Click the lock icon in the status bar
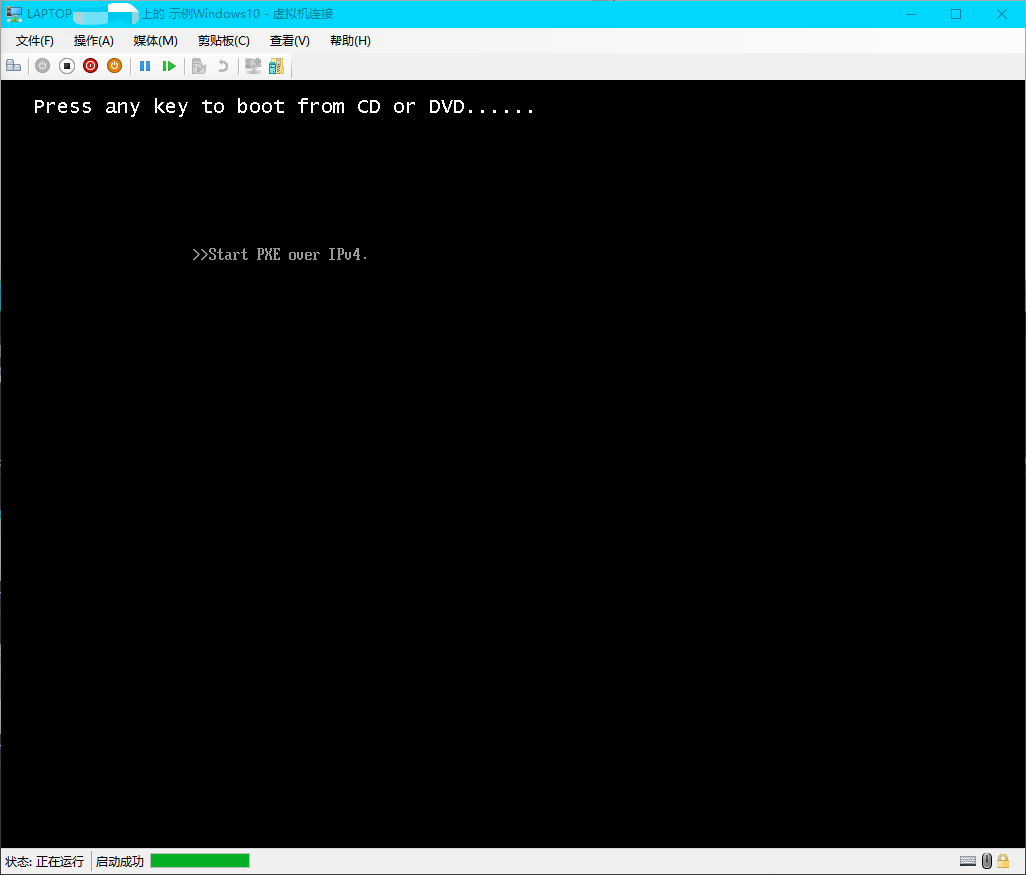The width and height of the screenshot is (1026, 875). click(1003, 861)
